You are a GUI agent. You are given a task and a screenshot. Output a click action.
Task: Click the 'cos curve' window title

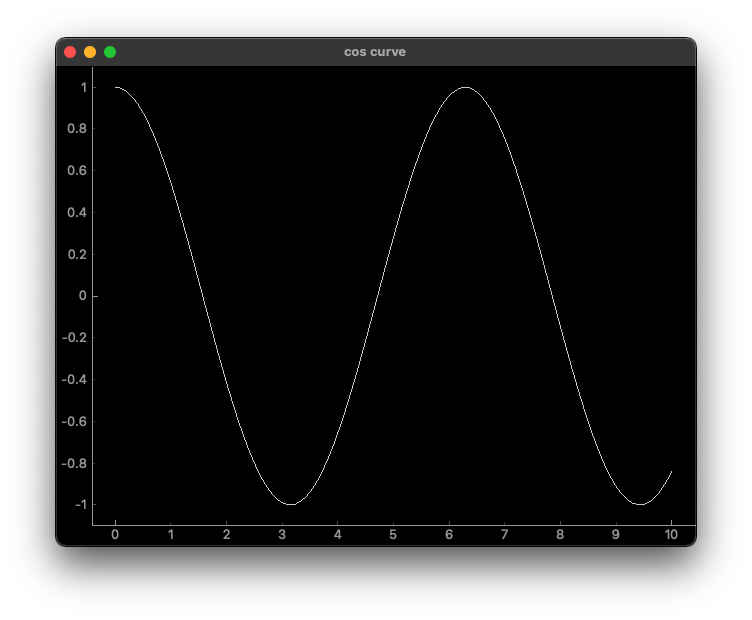pyautogui.click(x=375, y=52)
